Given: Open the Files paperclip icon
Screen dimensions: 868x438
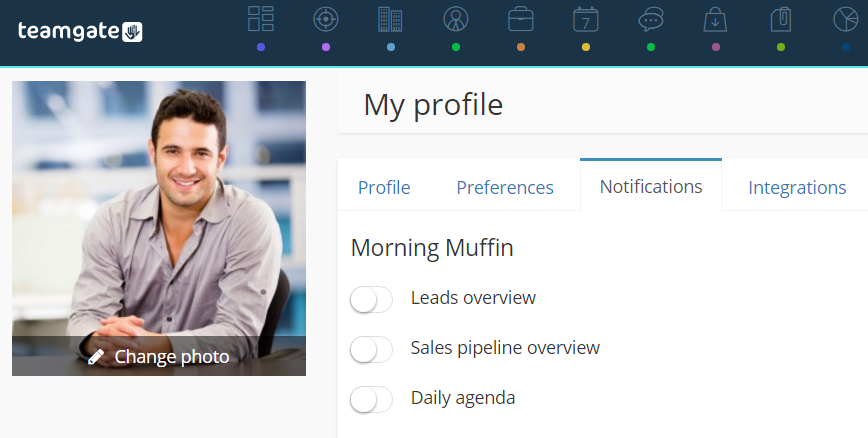Looking at the screenshot, I should click(x=781, y=19).
